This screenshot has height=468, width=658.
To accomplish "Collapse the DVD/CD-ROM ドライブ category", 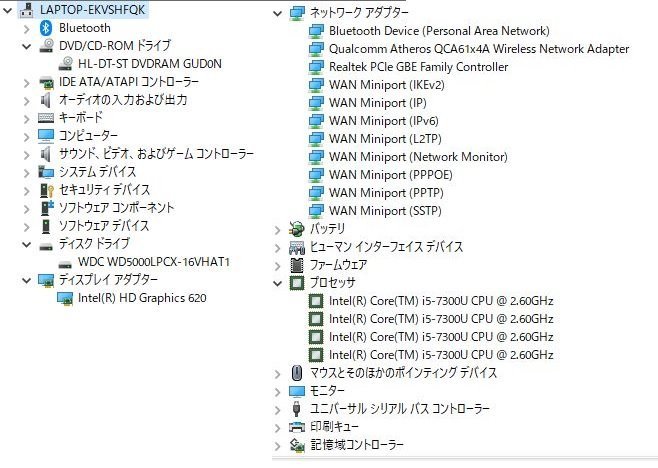I will coord(27,46).
